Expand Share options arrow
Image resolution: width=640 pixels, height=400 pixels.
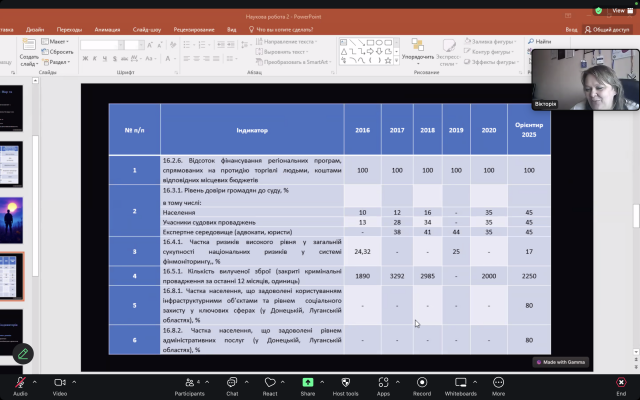click(x=322, y=382)
